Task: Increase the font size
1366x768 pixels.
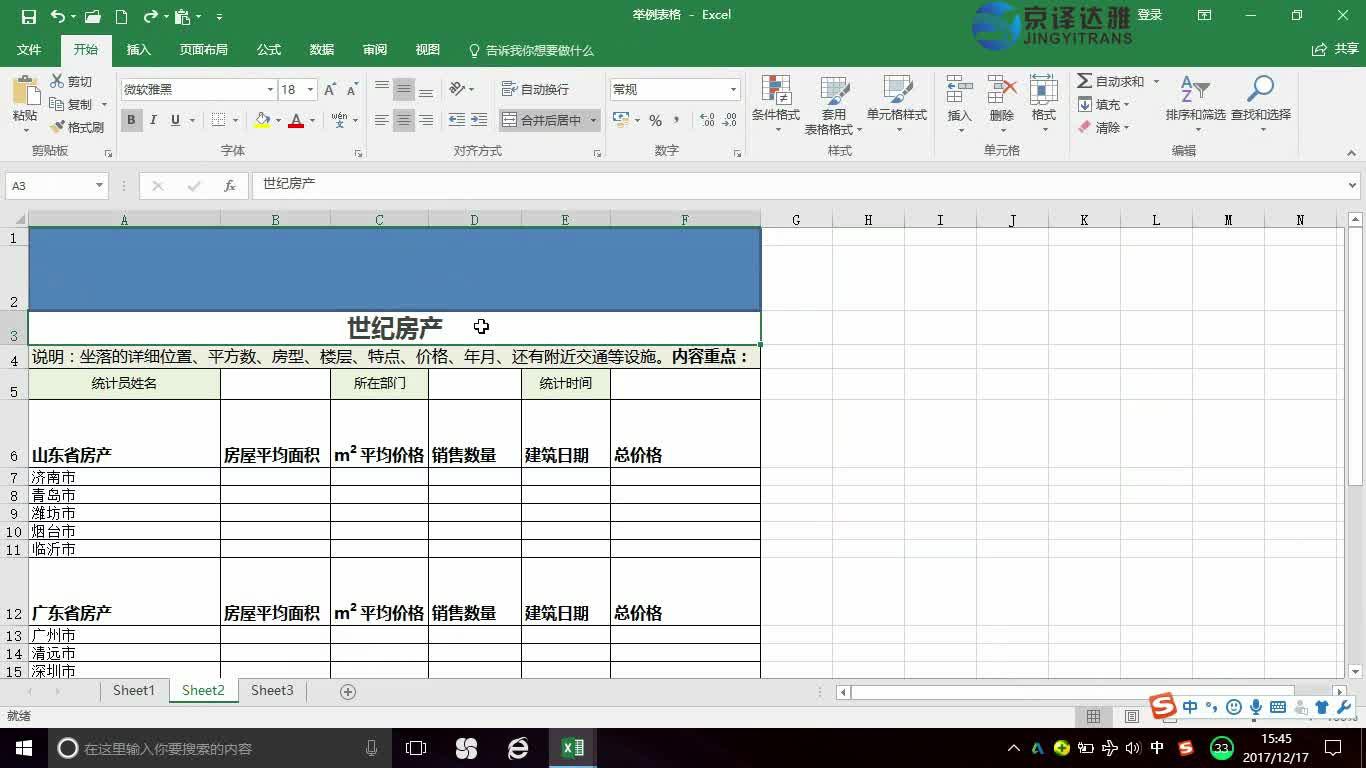Action: click(x=330, y=90)
